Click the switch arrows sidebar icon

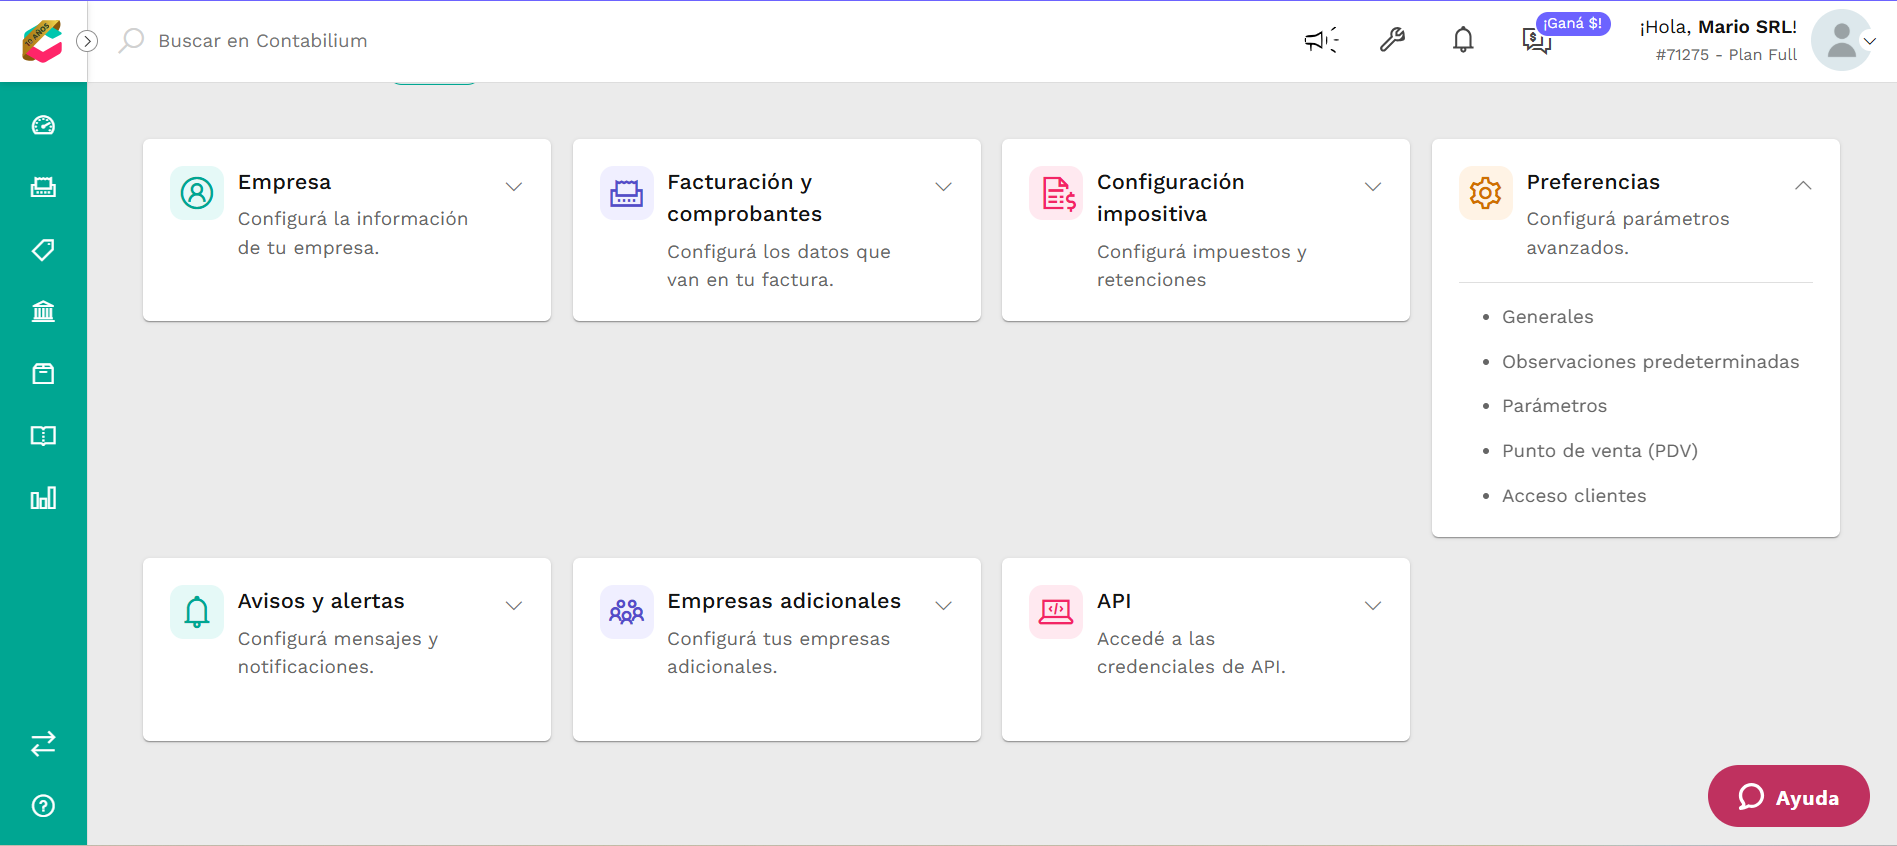click(43, 743)
